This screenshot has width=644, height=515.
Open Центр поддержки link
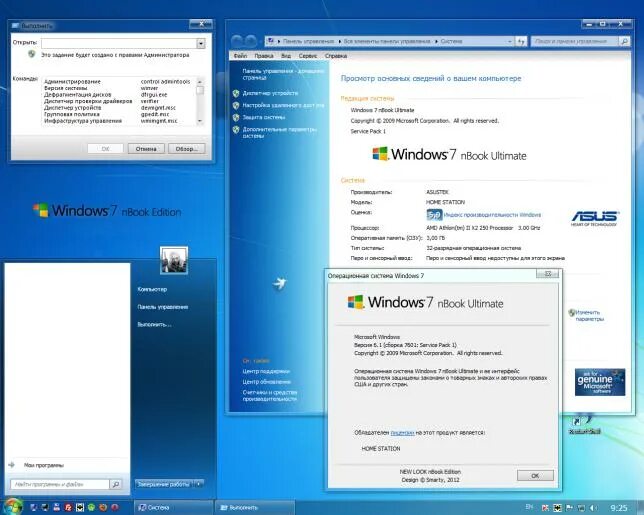pyautogui.click(x=266, y=371)
